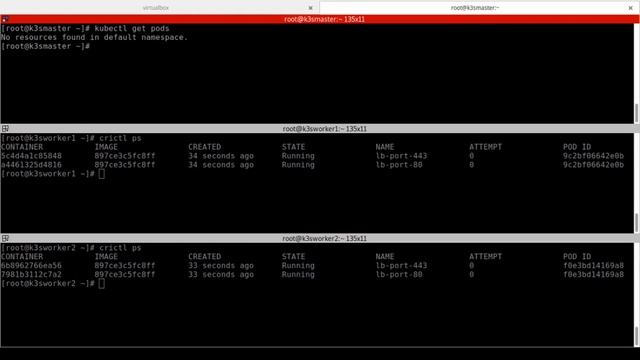Click 'crictl ps' command in k3sworker1 pane
640x360 pixels.
120,138
